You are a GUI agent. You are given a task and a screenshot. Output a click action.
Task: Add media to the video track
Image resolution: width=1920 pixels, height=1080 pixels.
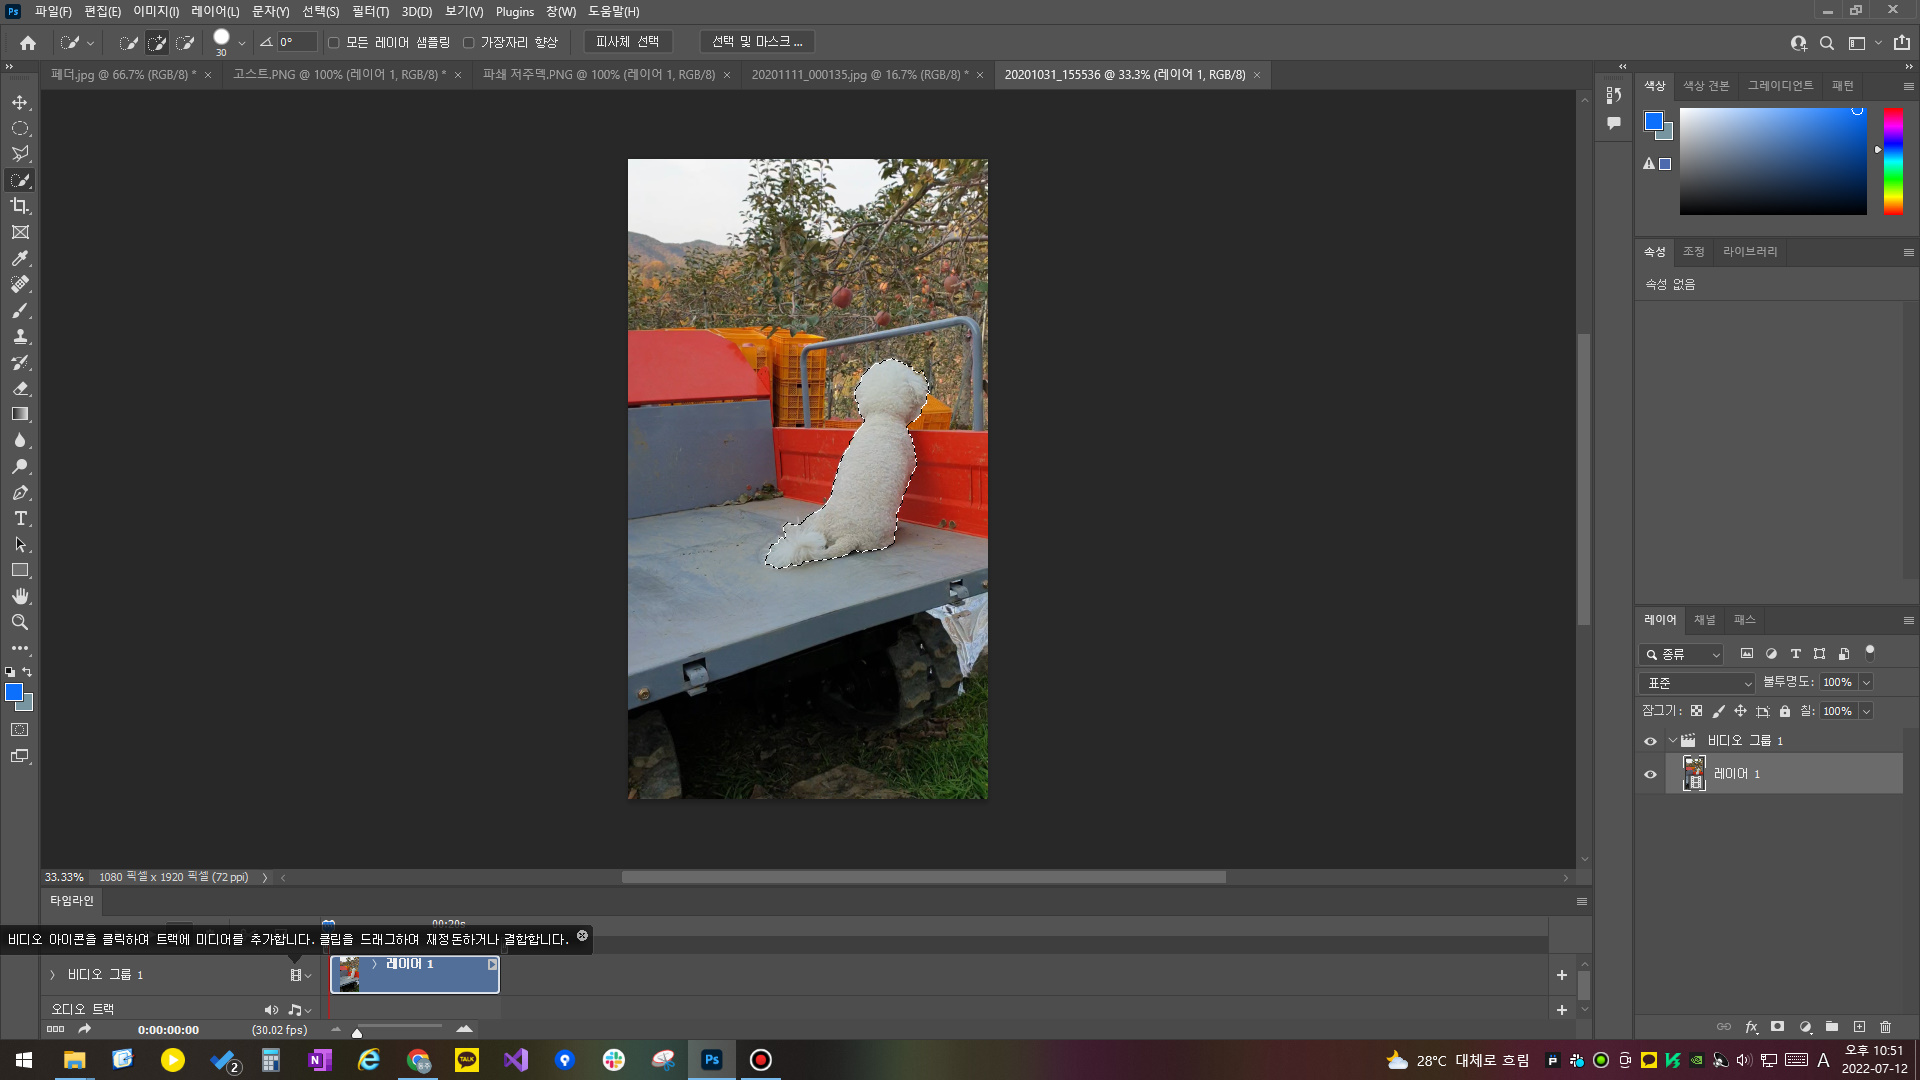click(1562, 975)
